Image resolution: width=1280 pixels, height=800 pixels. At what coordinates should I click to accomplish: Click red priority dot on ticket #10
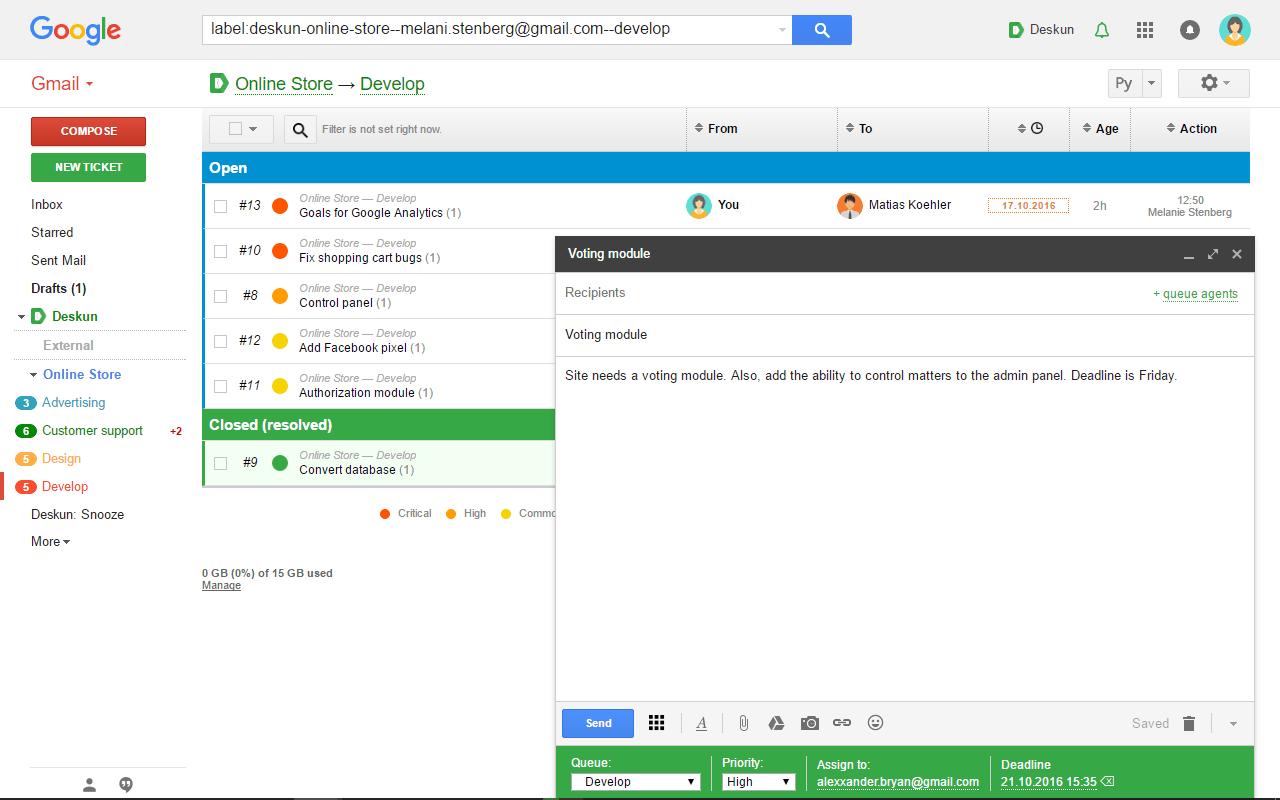click(280, 251)
